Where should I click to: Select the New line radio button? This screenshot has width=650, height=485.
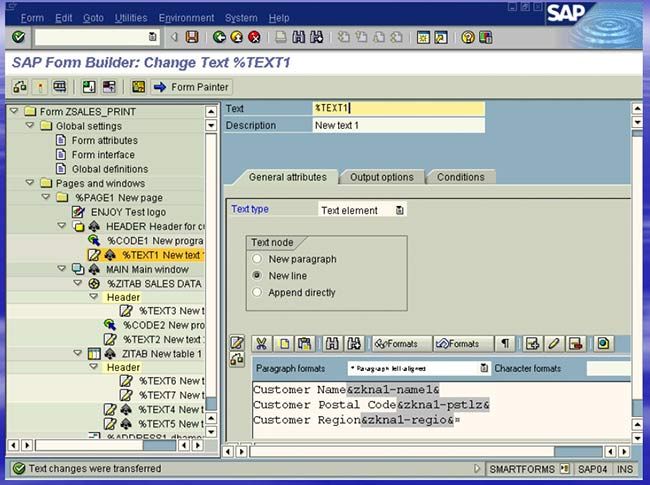tap(257, 276)
